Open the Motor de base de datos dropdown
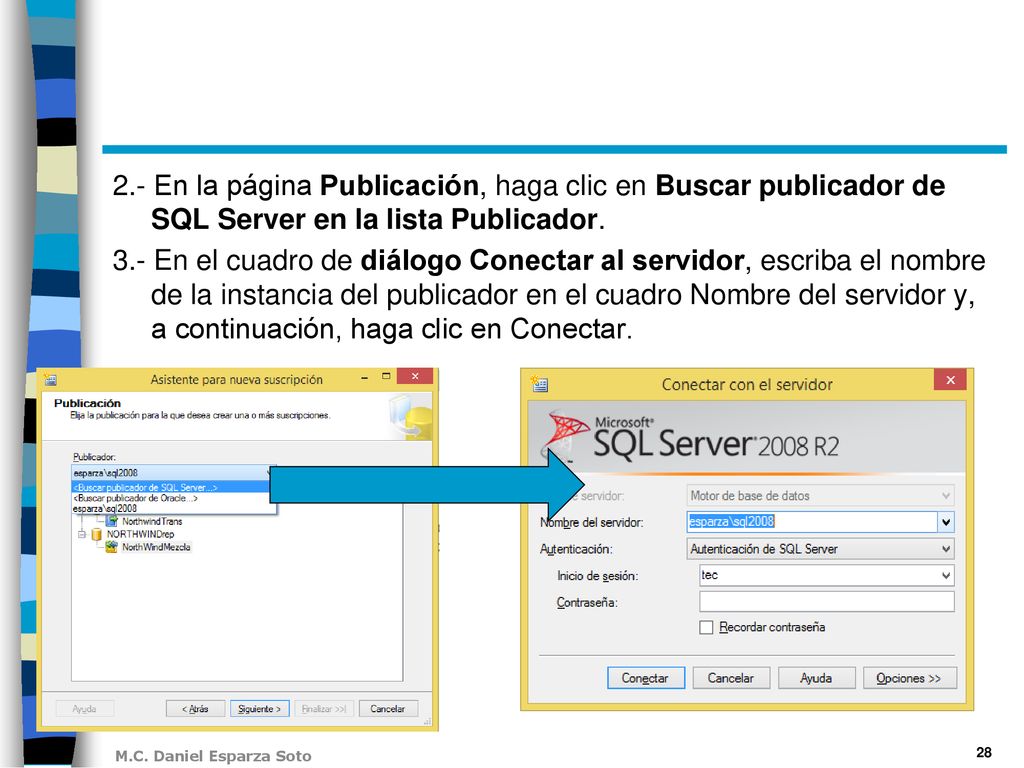Image resolution: width=1024 pixels, height=768 pixels. tap(820, 496)
